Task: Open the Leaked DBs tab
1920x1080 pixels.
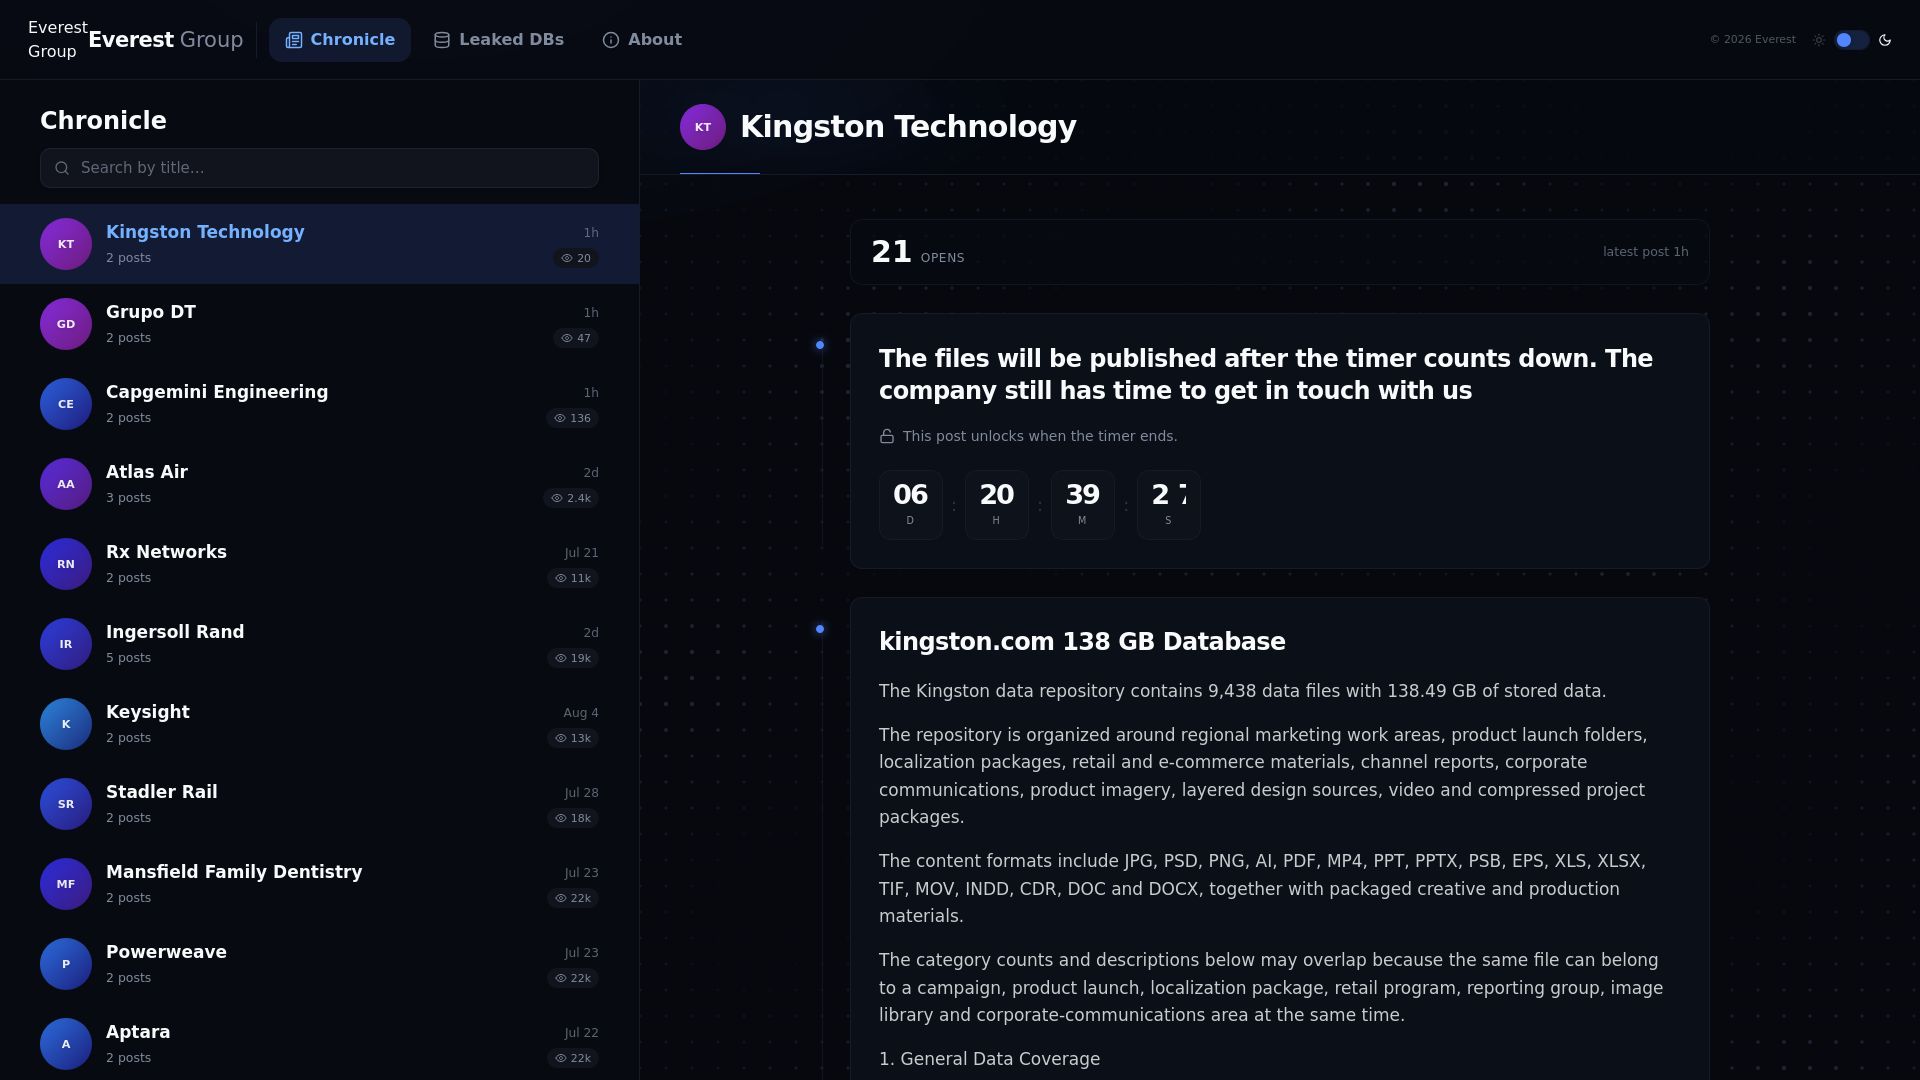Action: click(x=499, y=40)
